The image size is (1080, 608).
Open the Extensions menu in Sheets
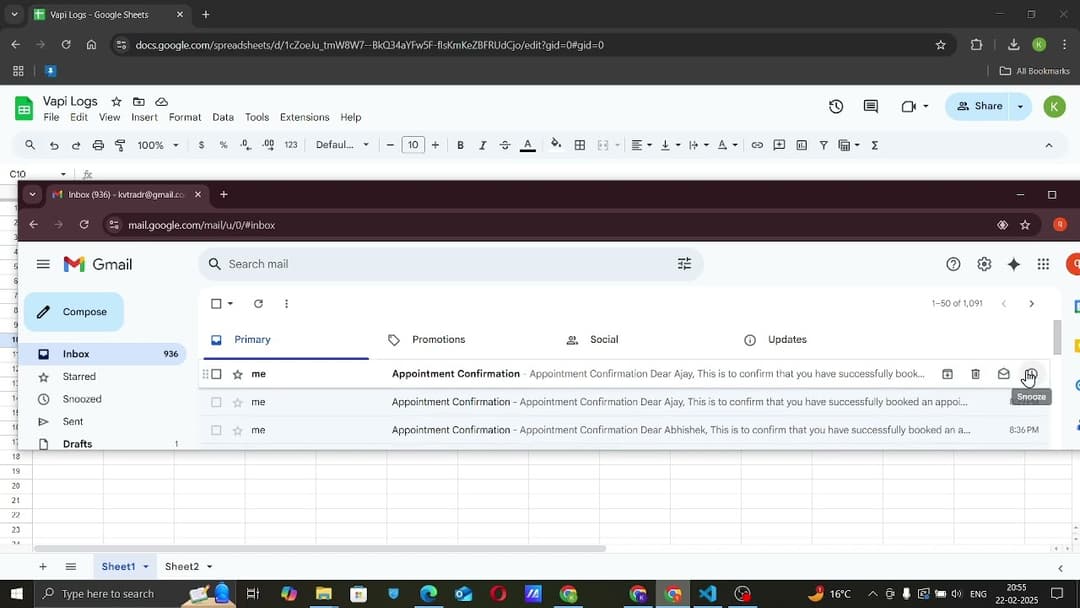click(x=304, y=117)
